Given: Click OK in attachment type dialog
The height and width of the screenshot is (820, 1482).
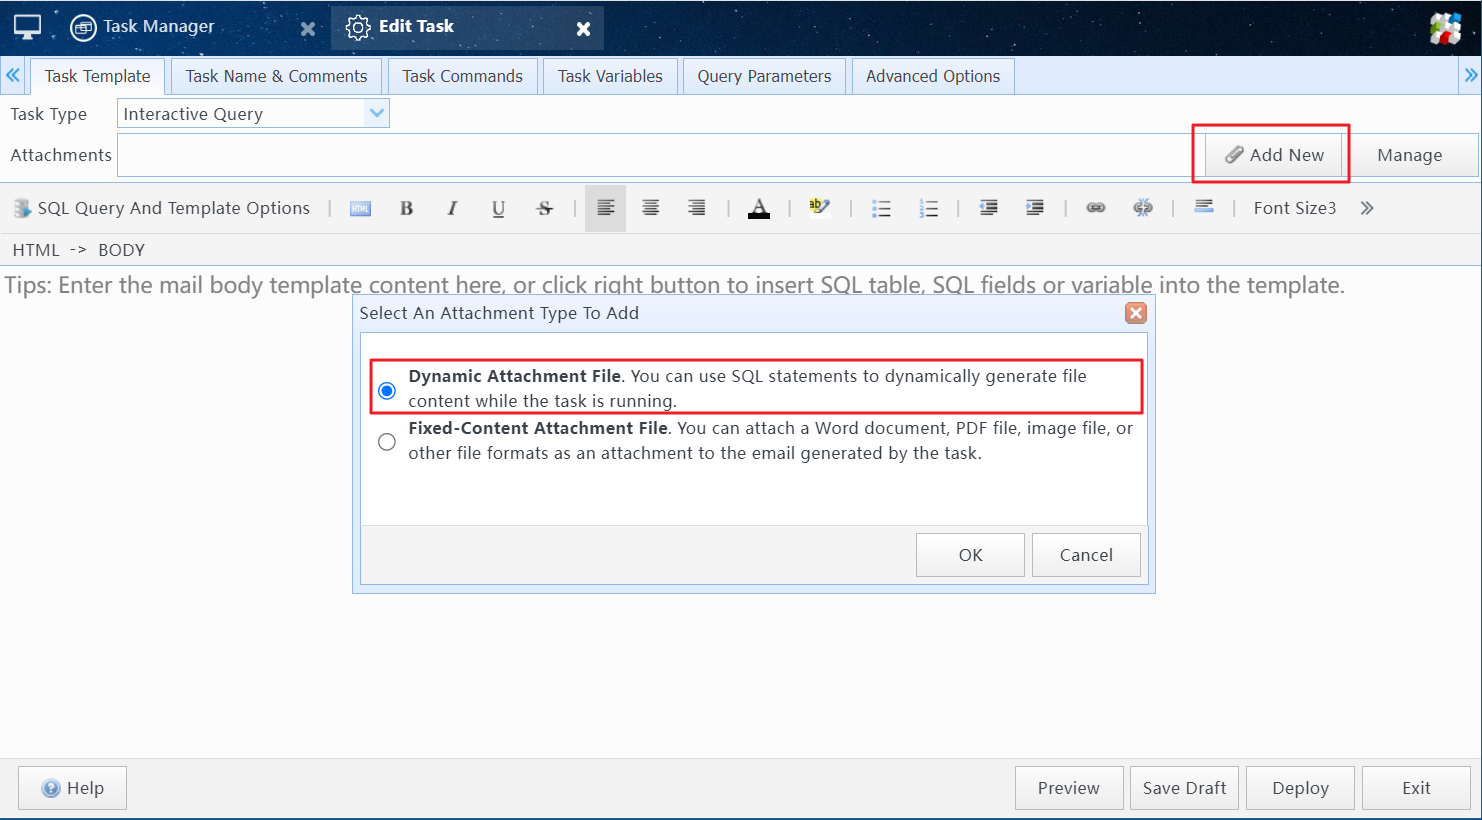Looking at the screenshot, I should pos(970,555).
